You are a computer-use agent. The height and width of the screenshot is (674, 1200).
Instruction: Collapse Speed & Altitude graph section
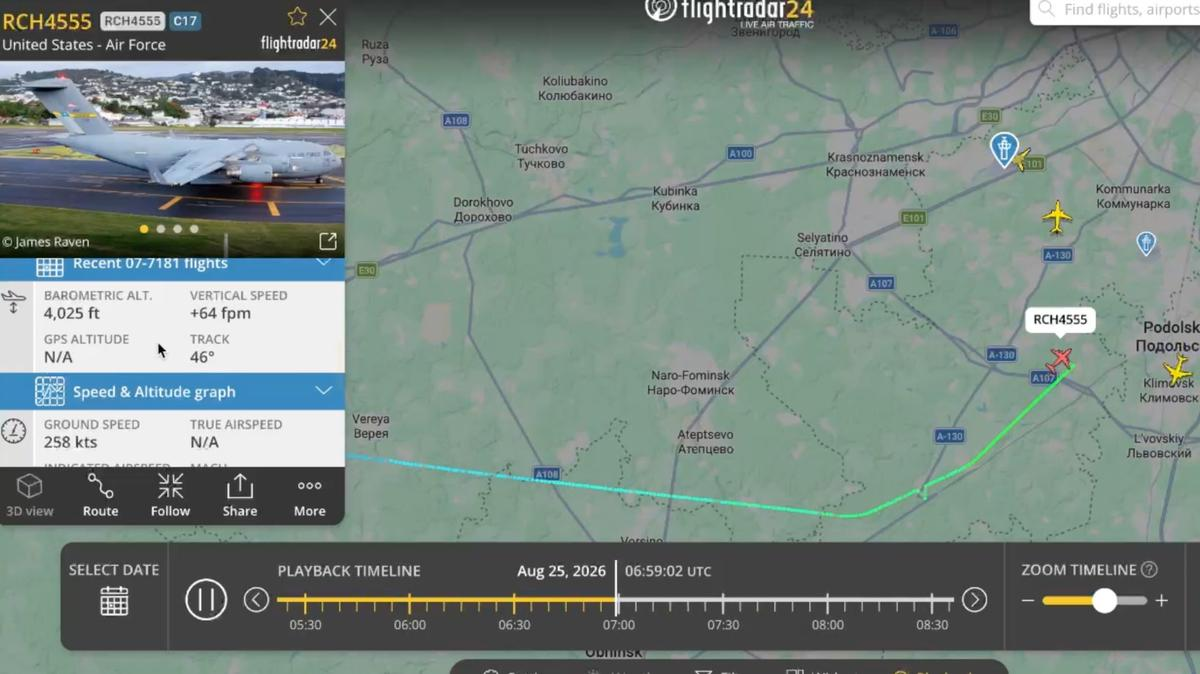pyautogui.click(x=323, y=391)
